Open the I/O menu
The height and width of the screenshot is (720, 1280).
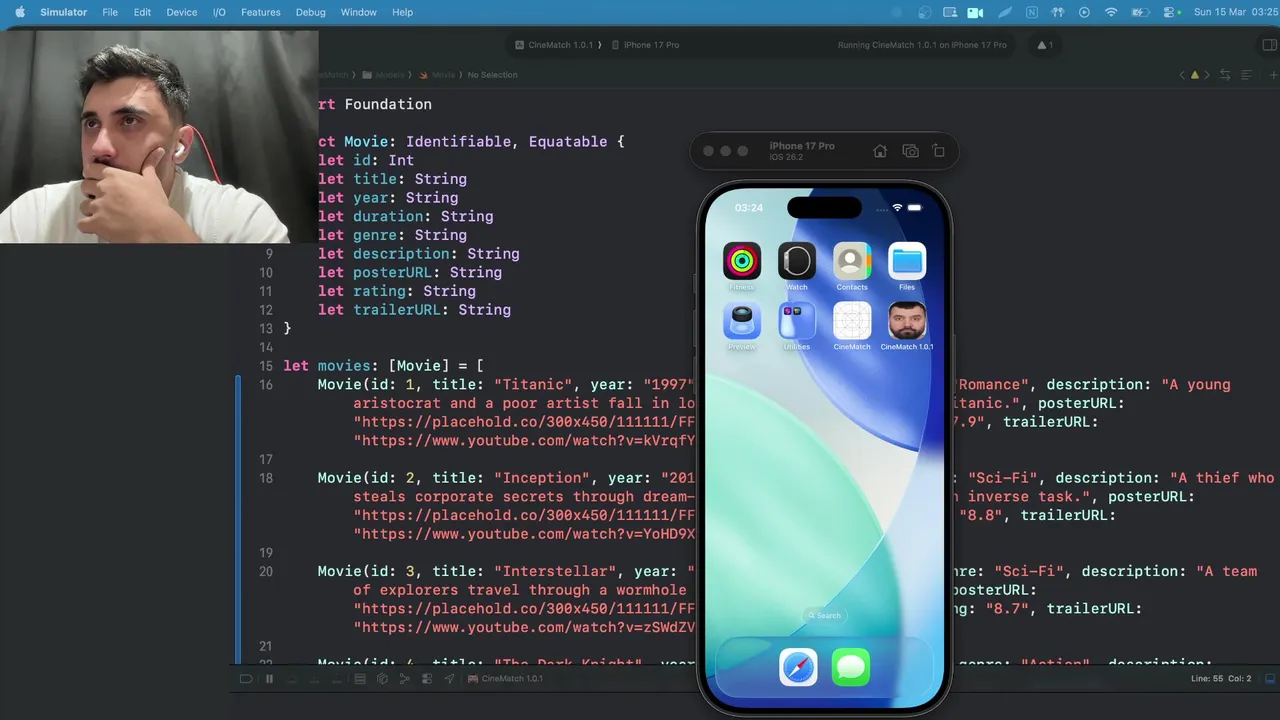coord(219,12)
